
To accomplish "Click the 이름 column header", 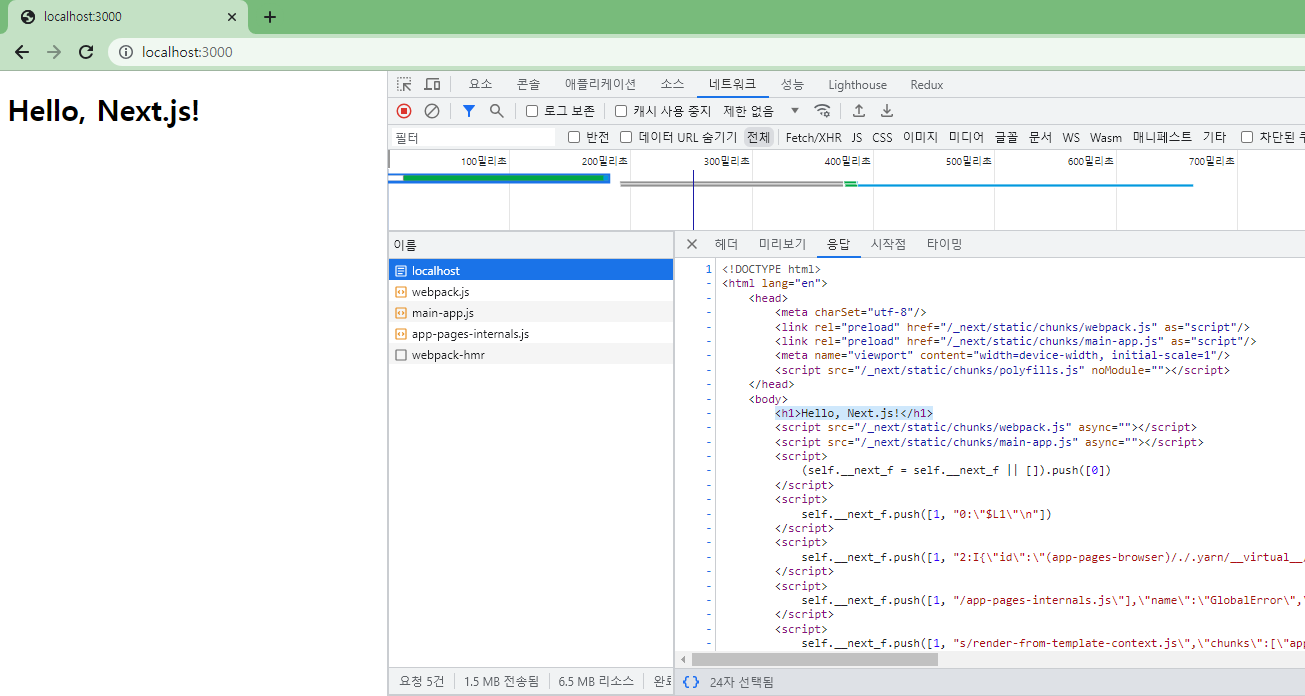I will coord(531,245).
